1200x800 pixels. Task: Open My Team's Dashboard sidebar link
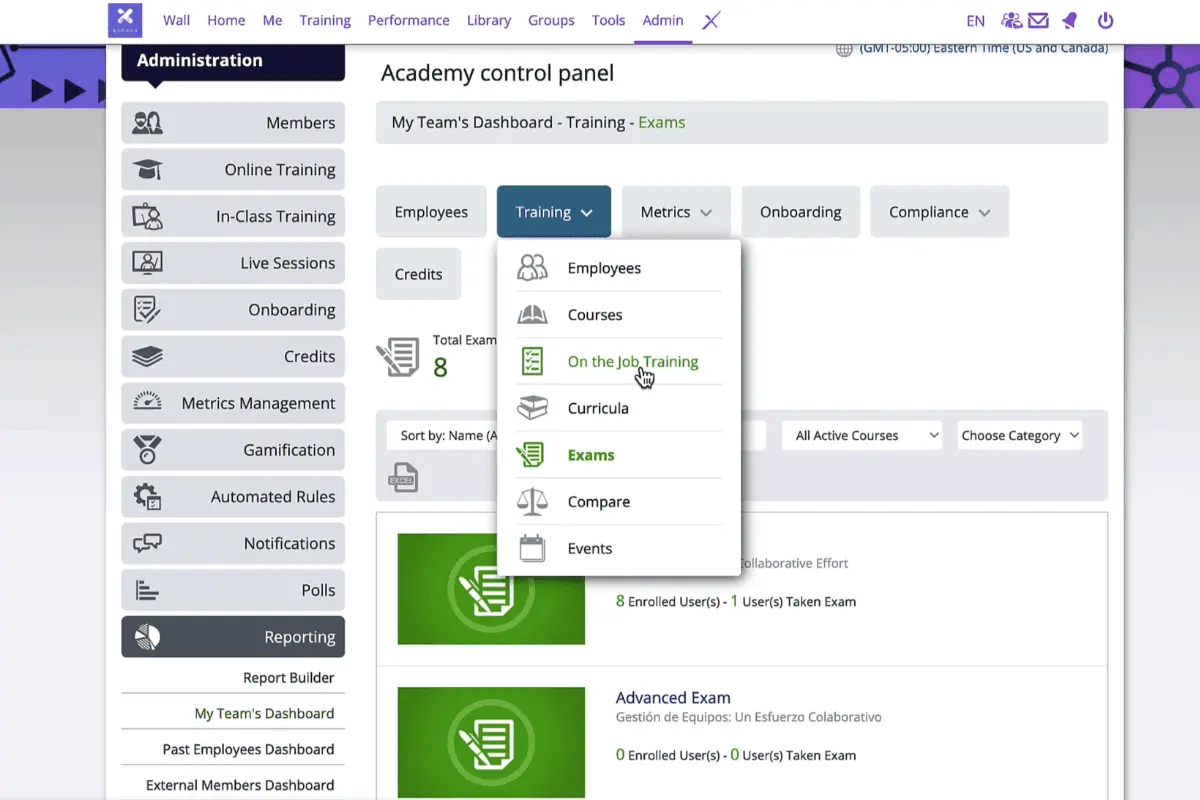(264, 713)
